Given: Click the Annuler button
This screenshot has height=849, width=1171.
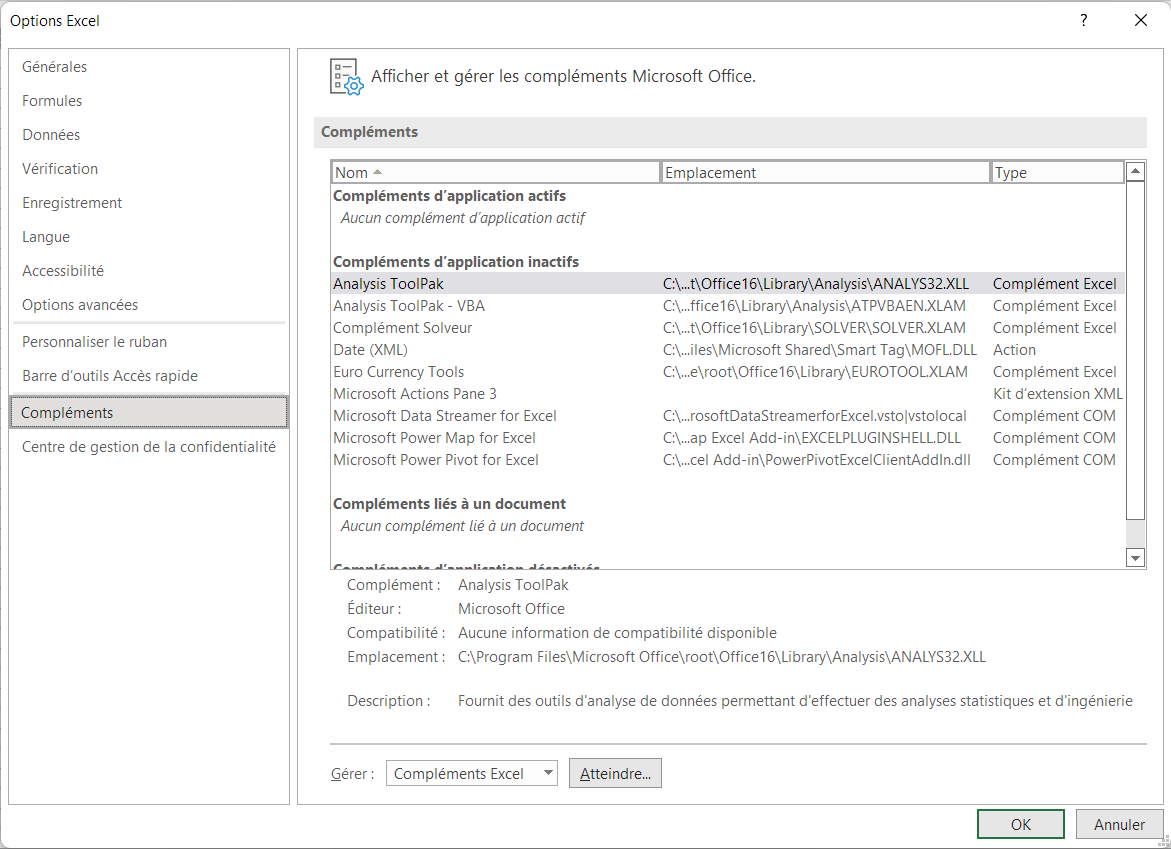Looking at the screenshot, I should [1119, 824].
